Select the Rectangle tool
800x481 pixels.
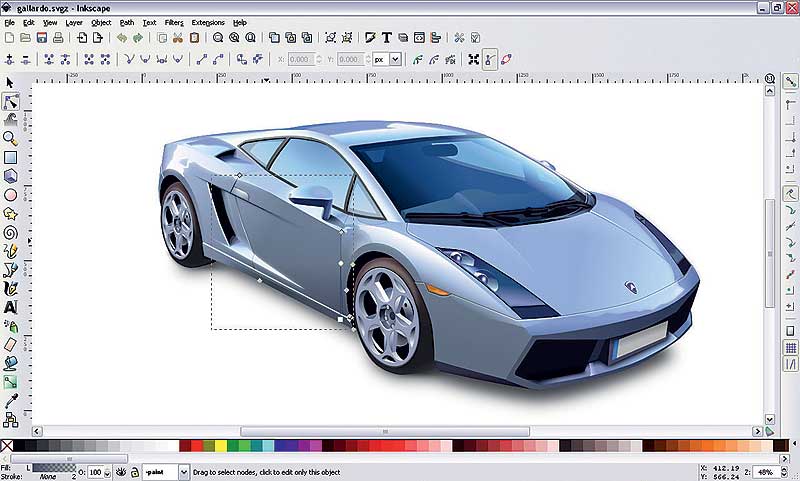click(x=10, y=157)
